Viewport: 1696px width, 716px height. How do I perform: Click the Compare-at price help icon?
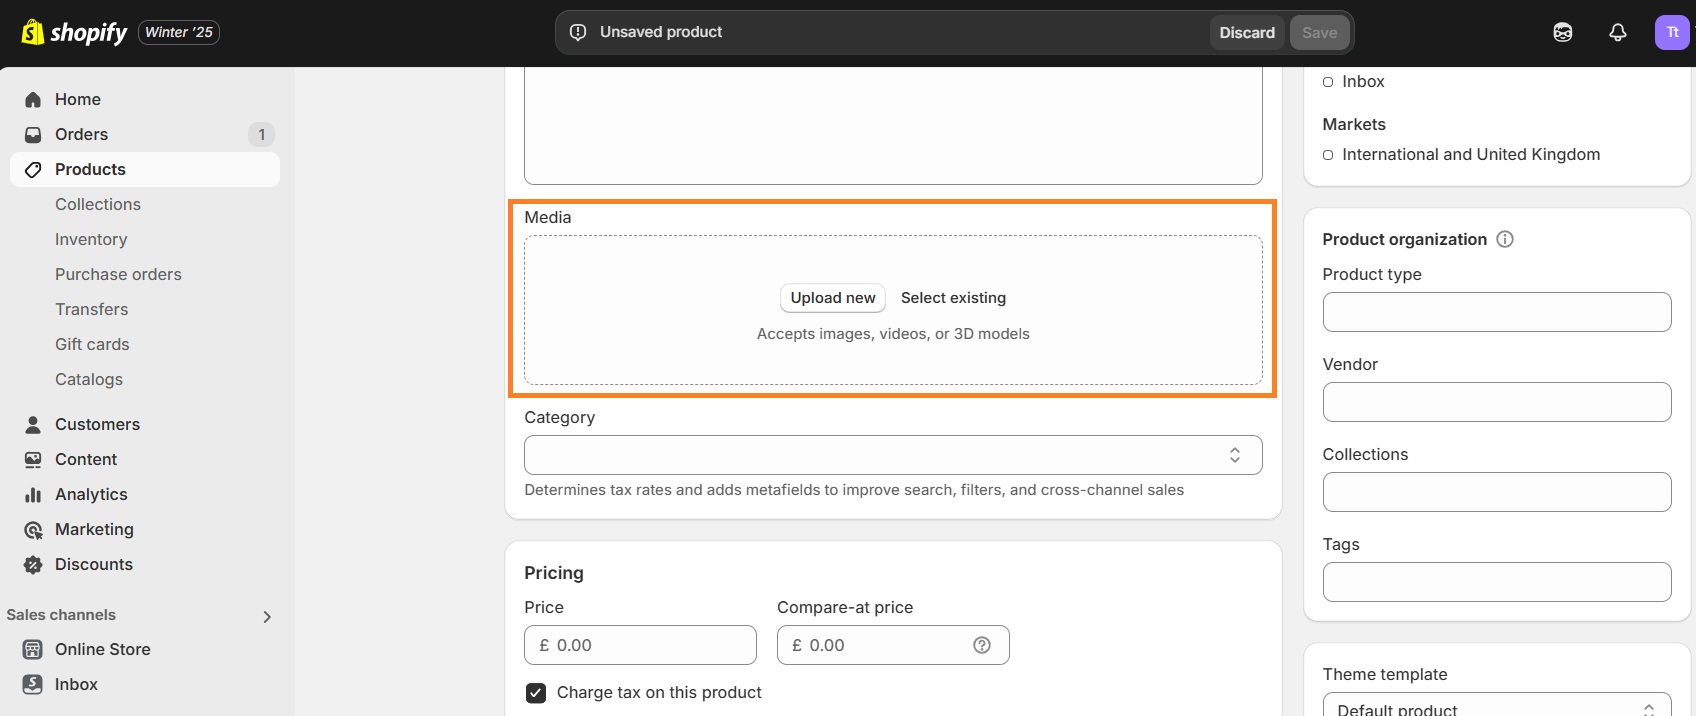click(x=982, y=645)
